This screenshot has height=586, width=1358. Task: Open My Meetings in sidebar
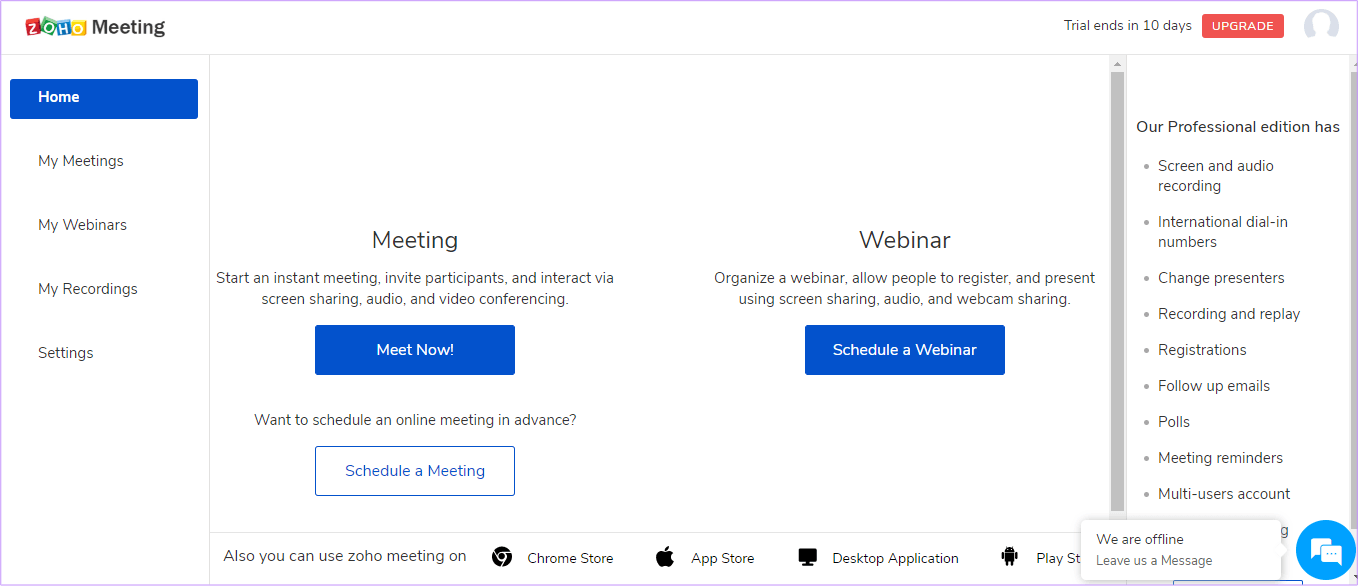point(81,161)
